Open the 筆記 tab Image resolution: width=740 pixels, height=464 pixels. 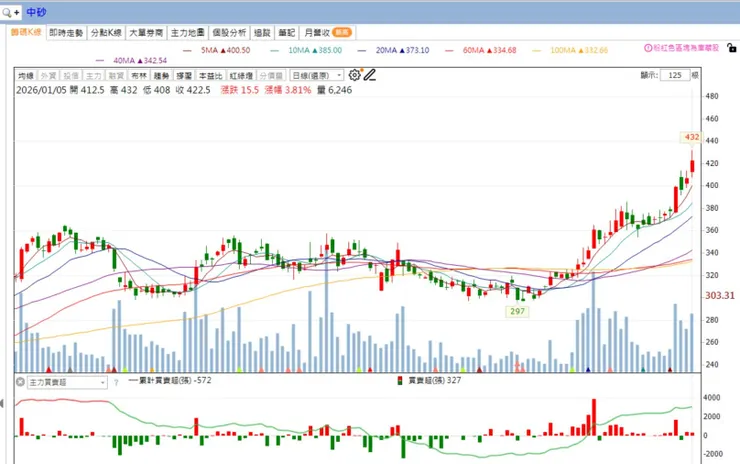(286, 33)
